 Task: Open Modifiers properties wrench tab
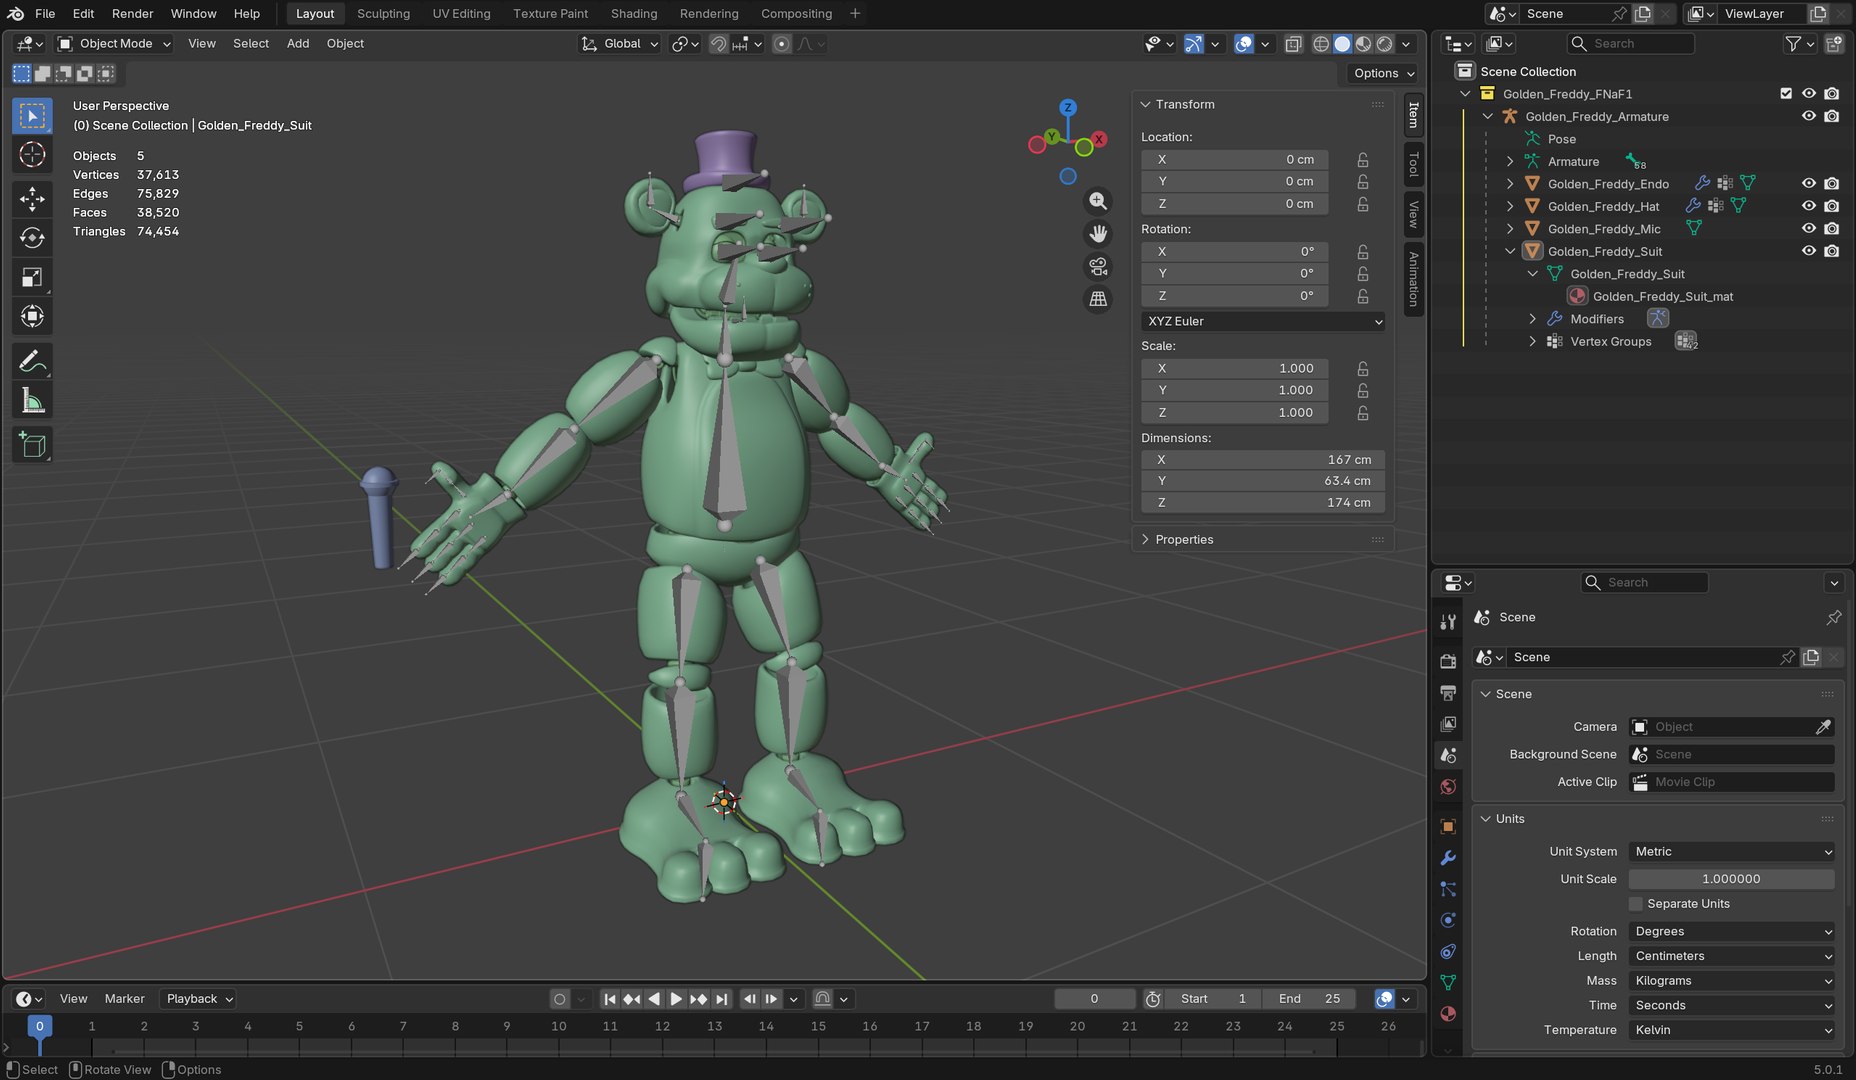(1447, 858)
